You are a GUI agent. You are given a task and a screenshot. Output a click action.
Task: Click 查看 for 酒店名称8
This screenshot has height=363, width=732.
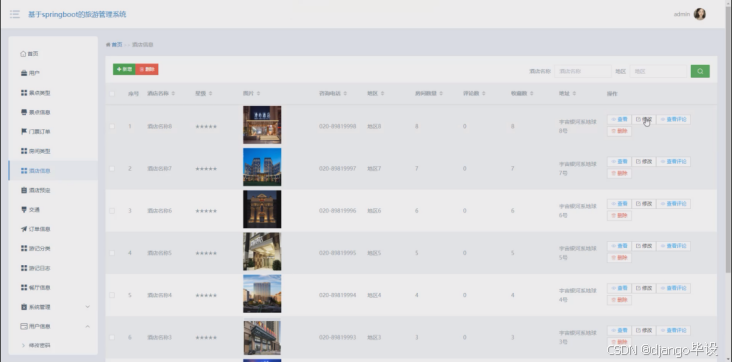pos(619,119)
